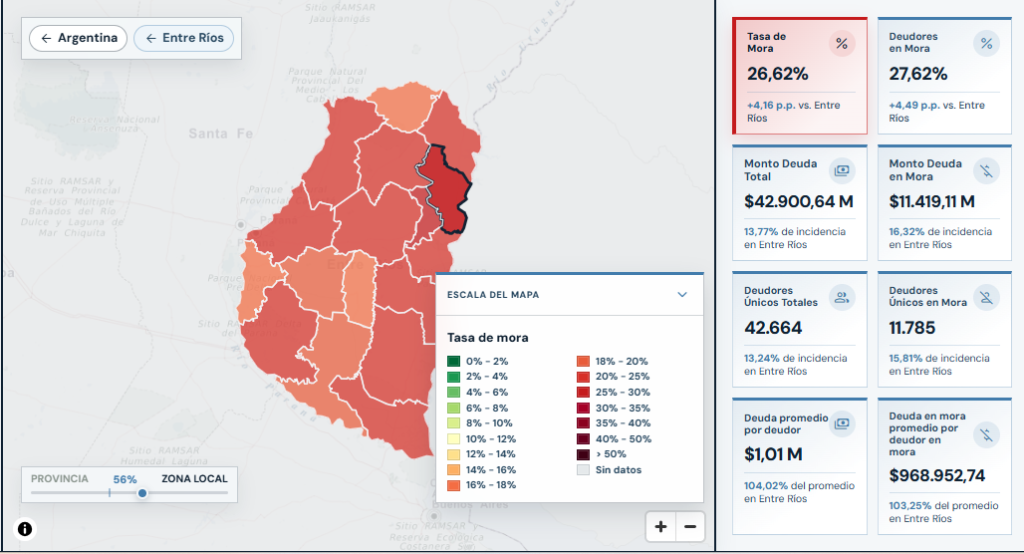This screenshot has width=1024, height=554.
Task: Click the 14% - 16% legend swatch
Action: click(453, 470)
